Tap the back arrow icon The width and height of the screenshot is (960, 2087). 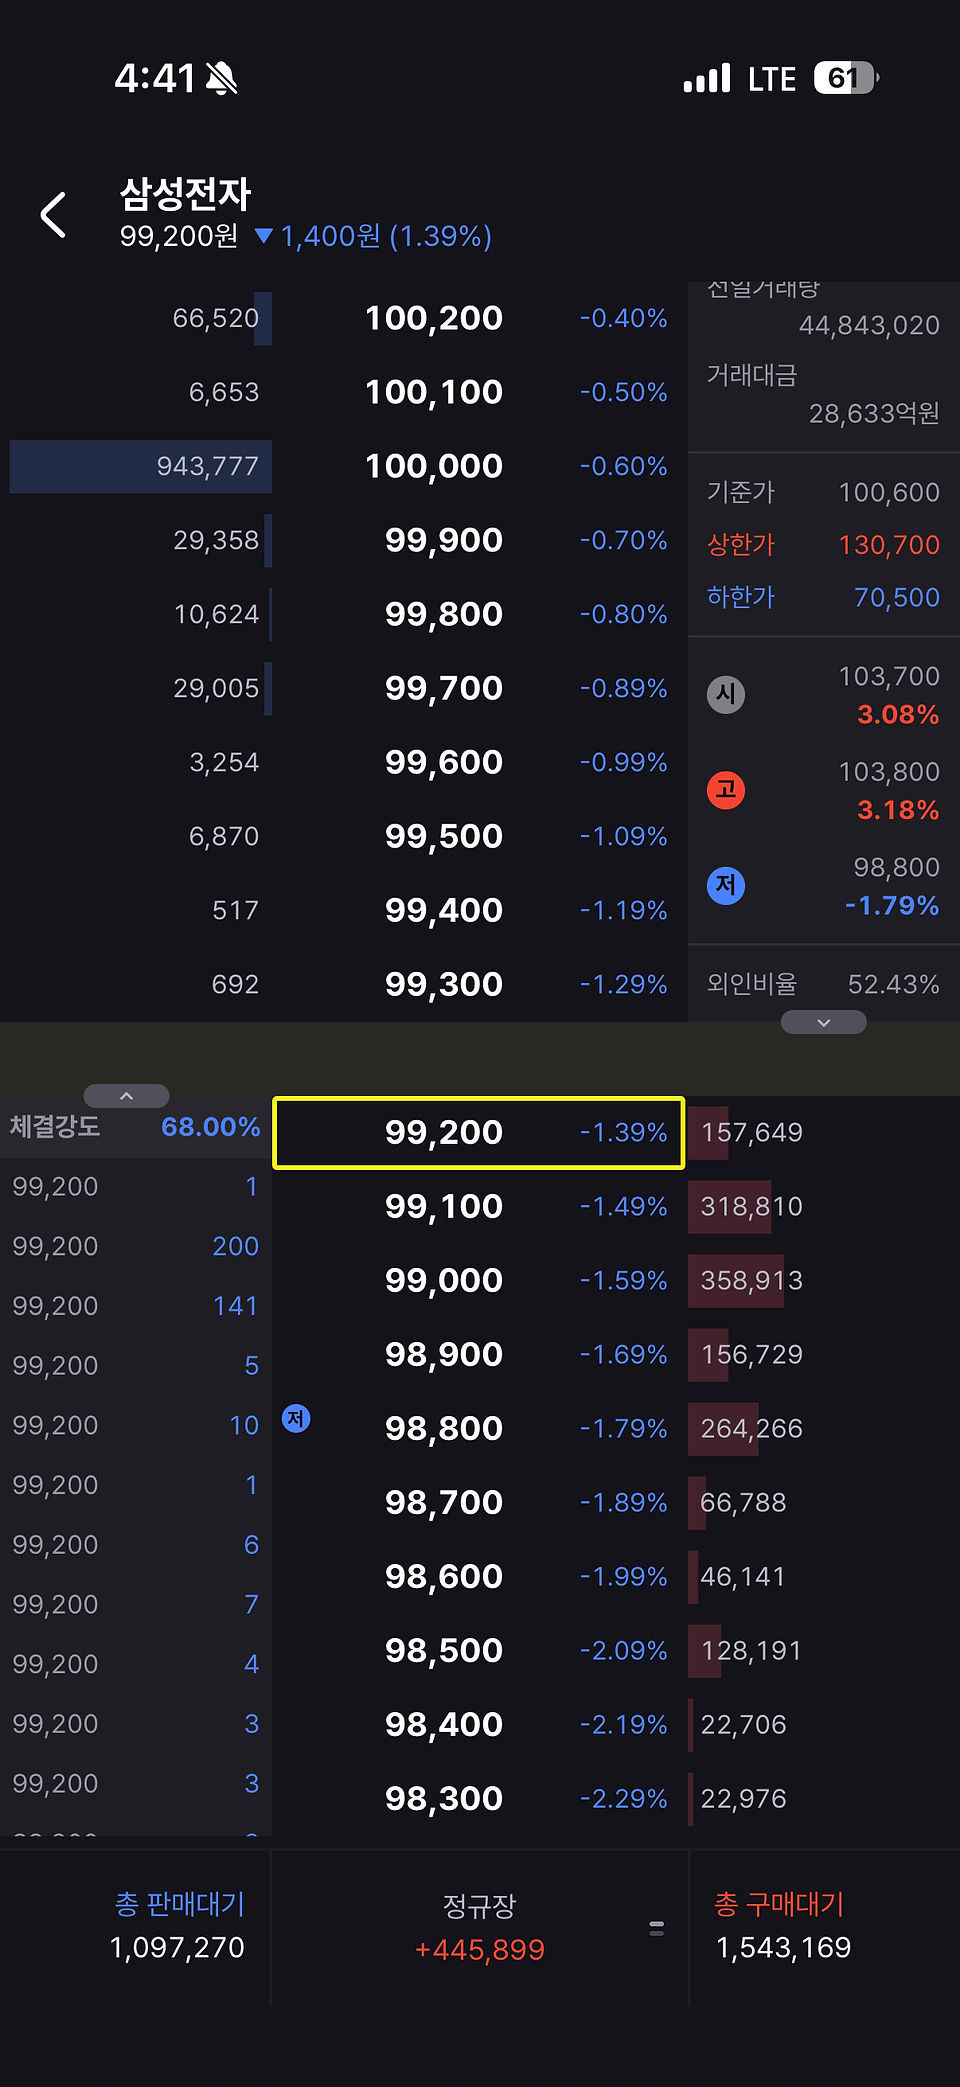pyautogui.click(x=53, y=215)
